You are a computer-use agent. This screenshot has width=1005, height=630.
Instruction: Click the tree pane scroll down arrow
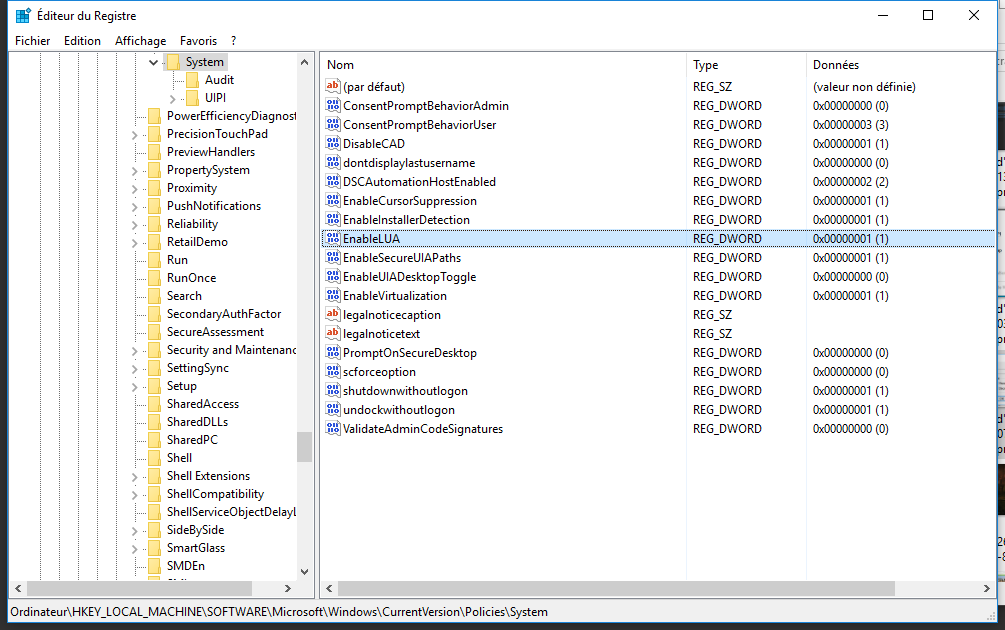tap(304, 572)
